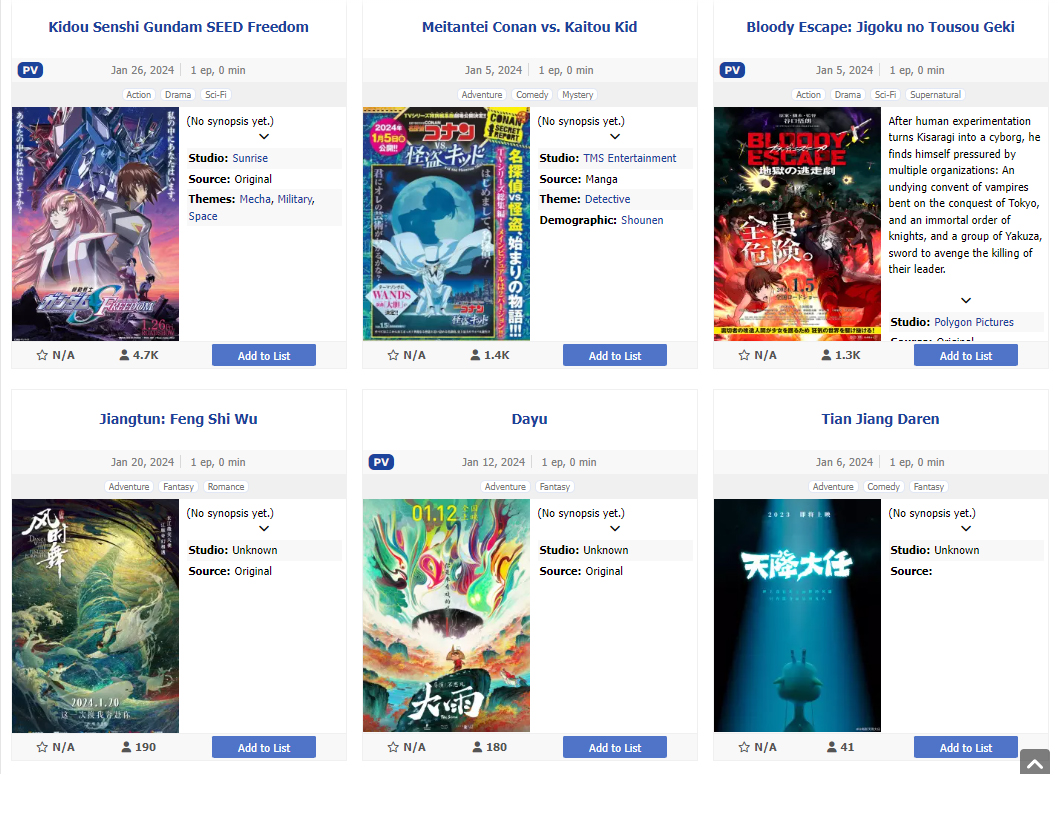The image size is (1058, 830).
Task: Open the PV badge for Bloody Escape
Action: click(x=732, y=70)
